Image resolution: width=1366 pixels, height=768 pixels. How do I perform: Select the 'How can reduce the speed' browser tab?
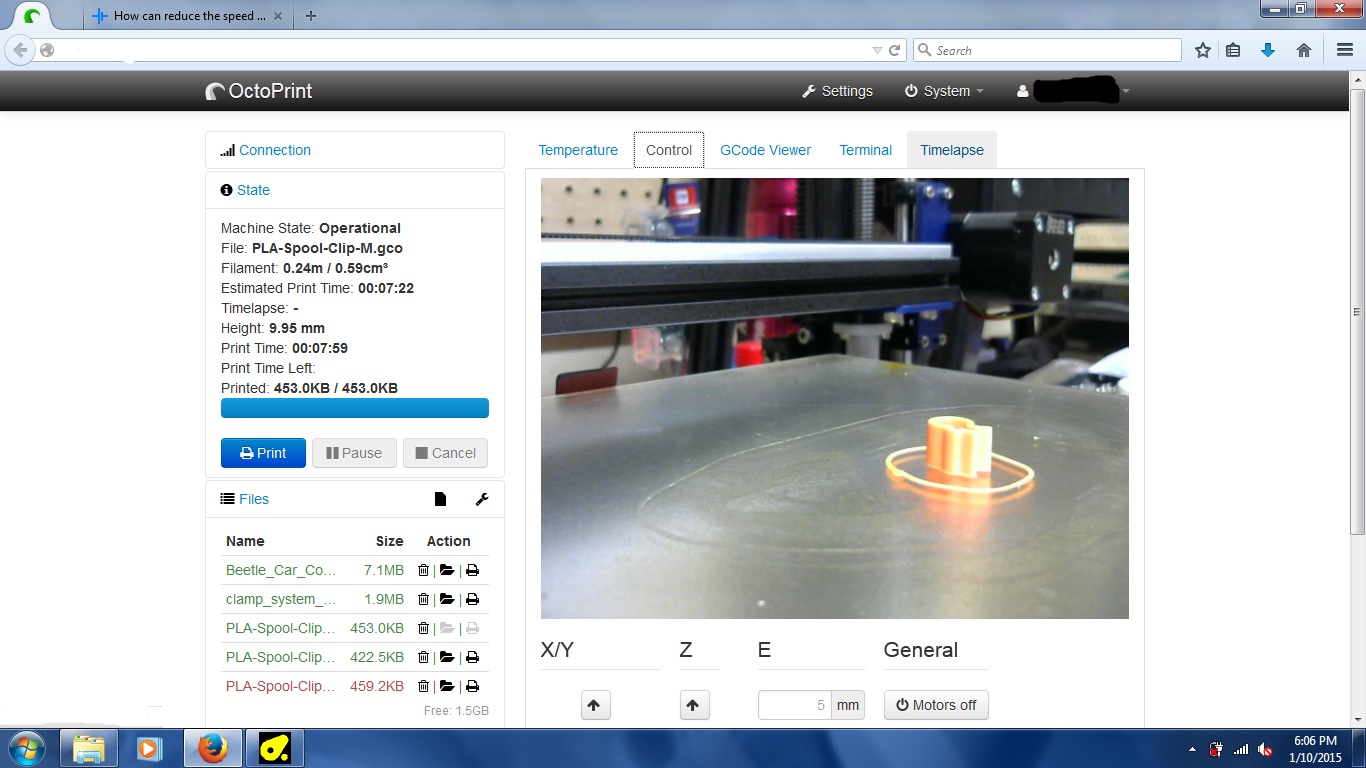point(187,16)
